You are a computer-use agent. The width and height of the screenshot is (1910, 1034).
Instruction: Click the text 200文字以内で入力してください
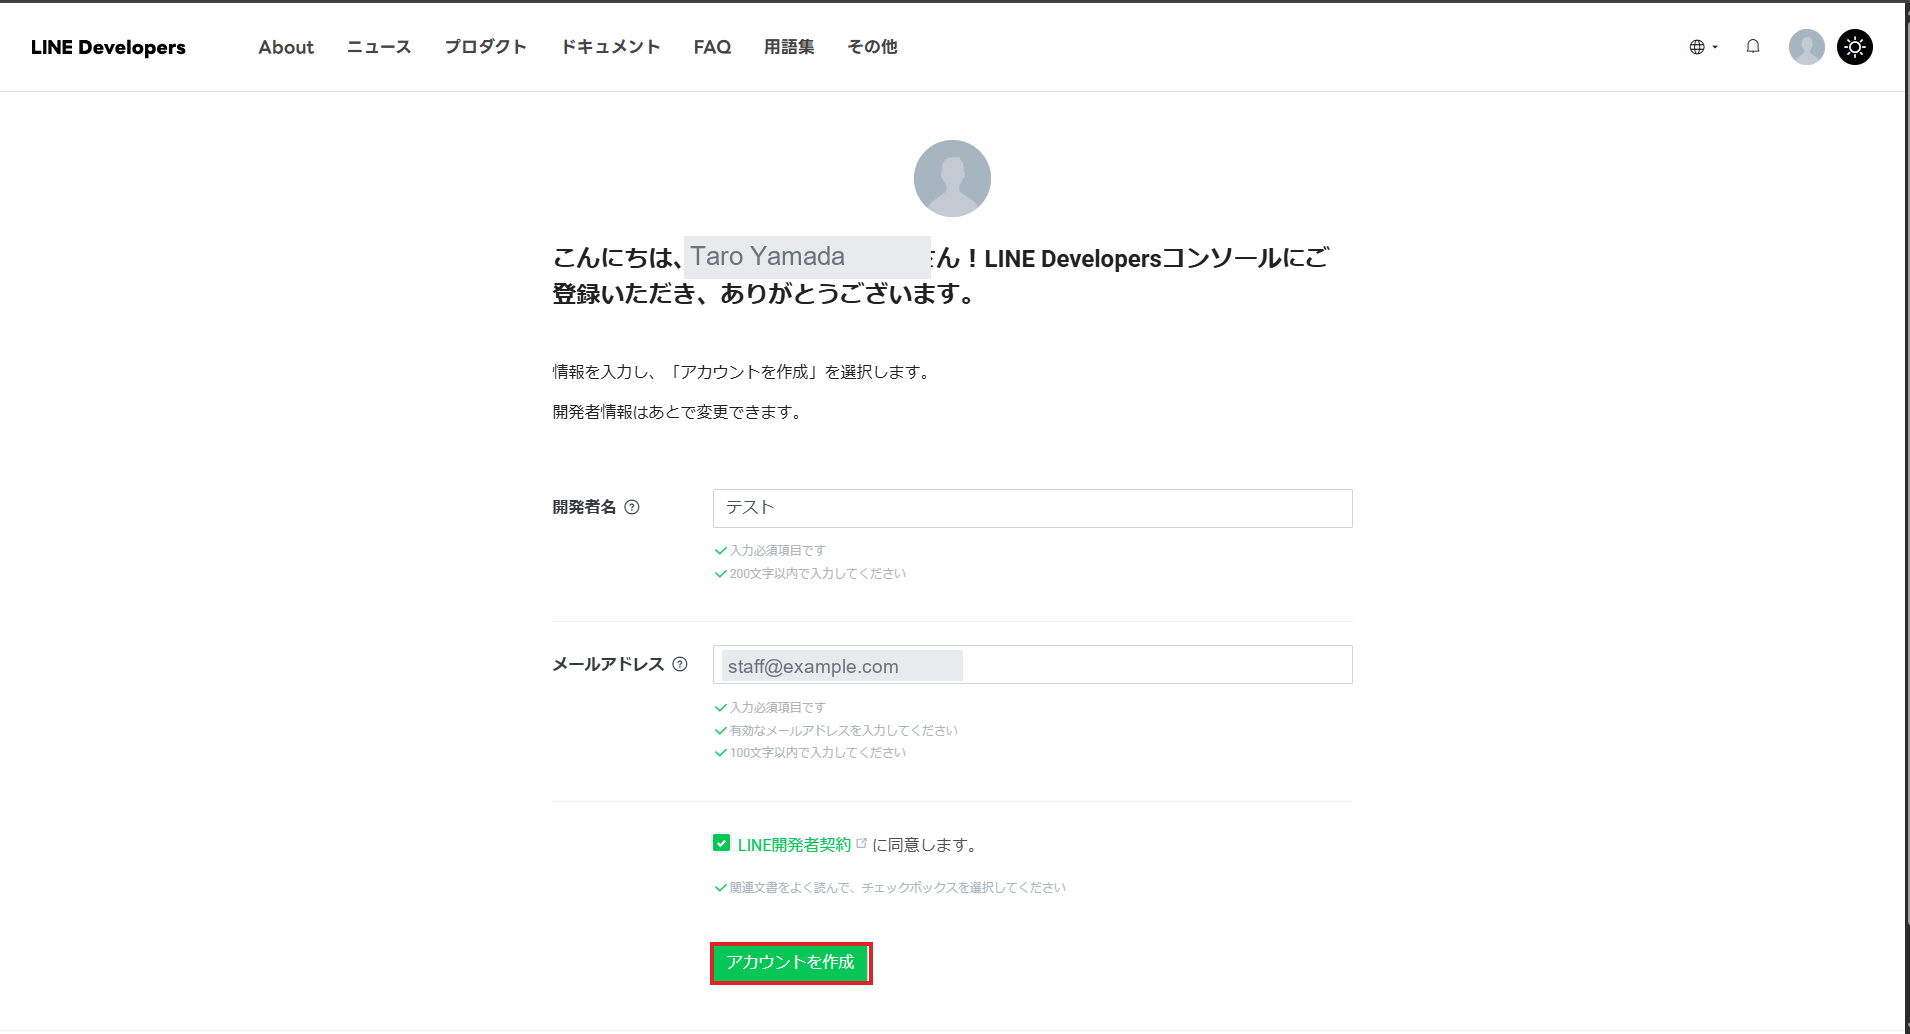pyautogui.click(x=818, y=574)
